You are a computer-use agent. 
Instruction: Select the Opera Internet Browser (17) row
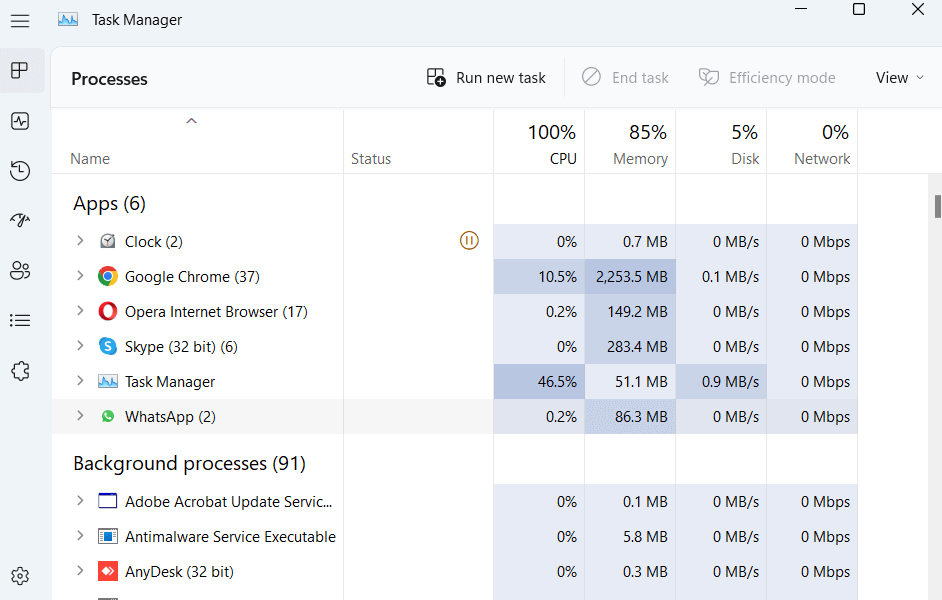pos(455,312)
